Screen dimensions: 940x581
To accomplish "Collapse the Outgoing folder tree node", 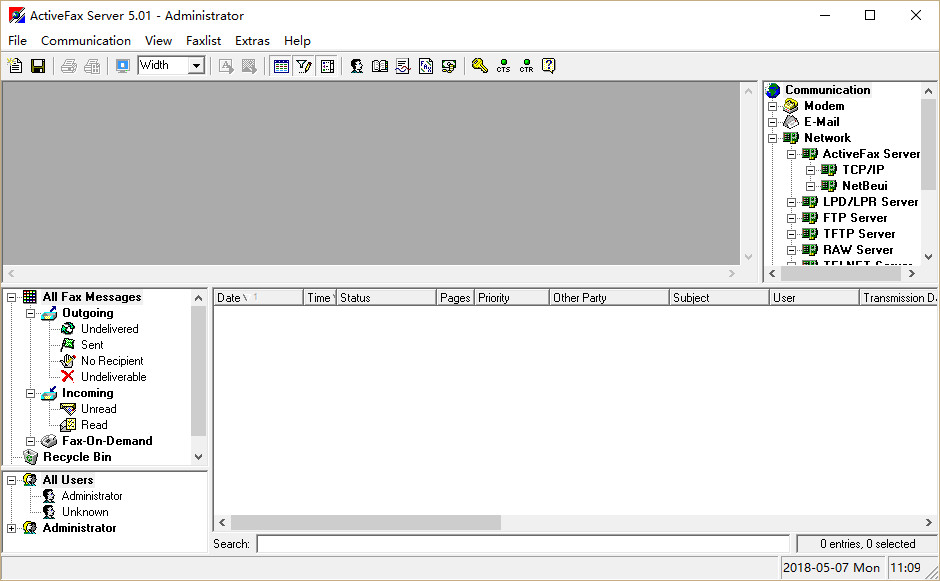I will point(31,314).
